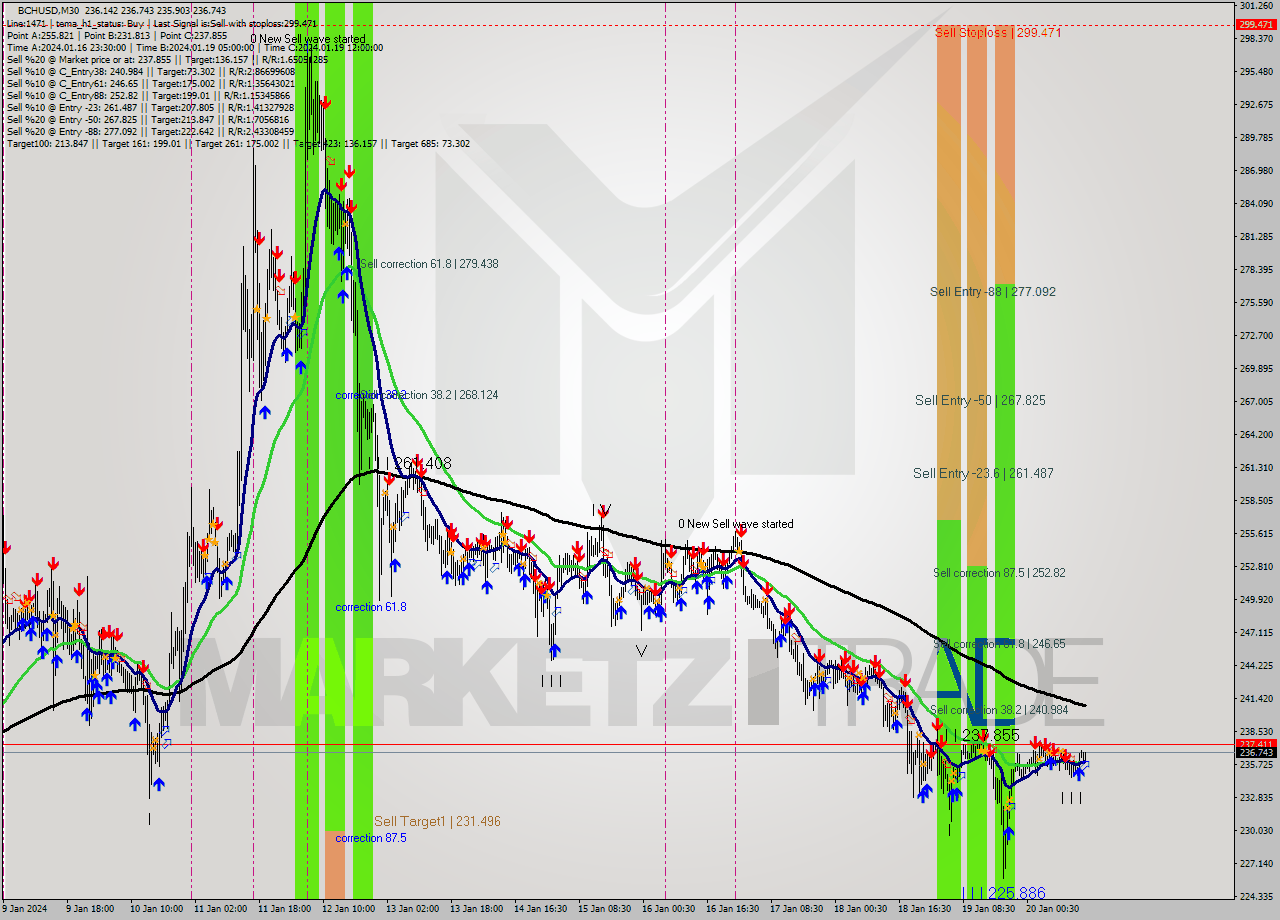The width and height of the screenshot is (1280, 920).
Task: Click the 284.090 price axis value
Action: point(1257,204)
